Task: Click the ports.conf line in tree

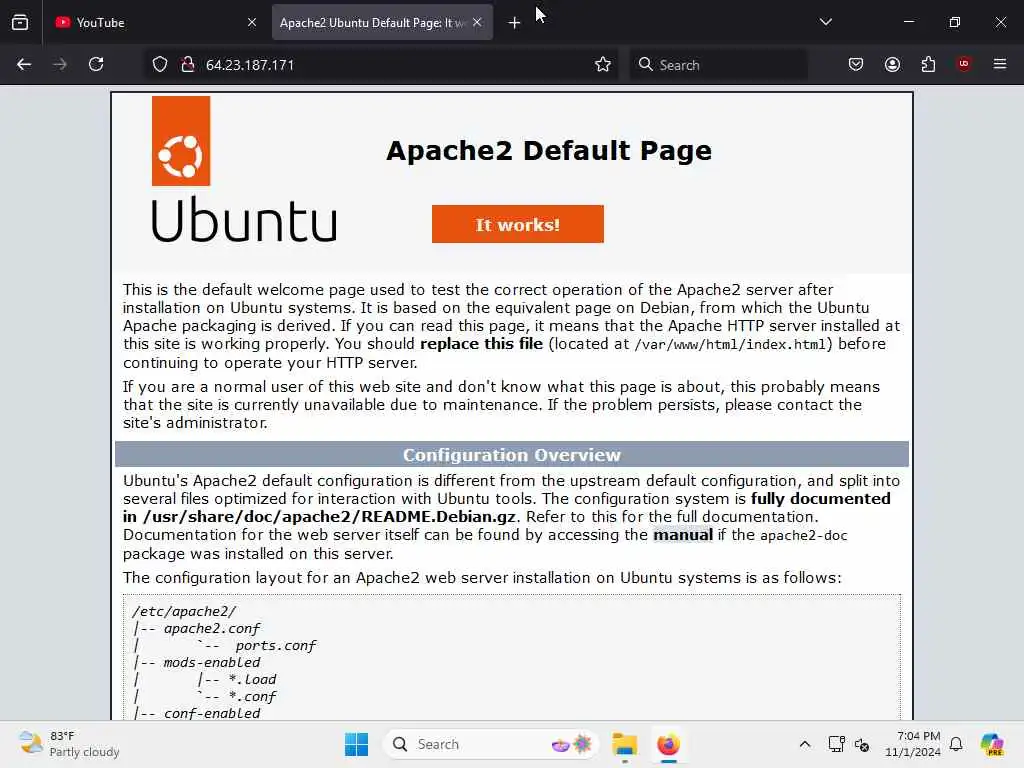Action: click(x=275, y=645)
